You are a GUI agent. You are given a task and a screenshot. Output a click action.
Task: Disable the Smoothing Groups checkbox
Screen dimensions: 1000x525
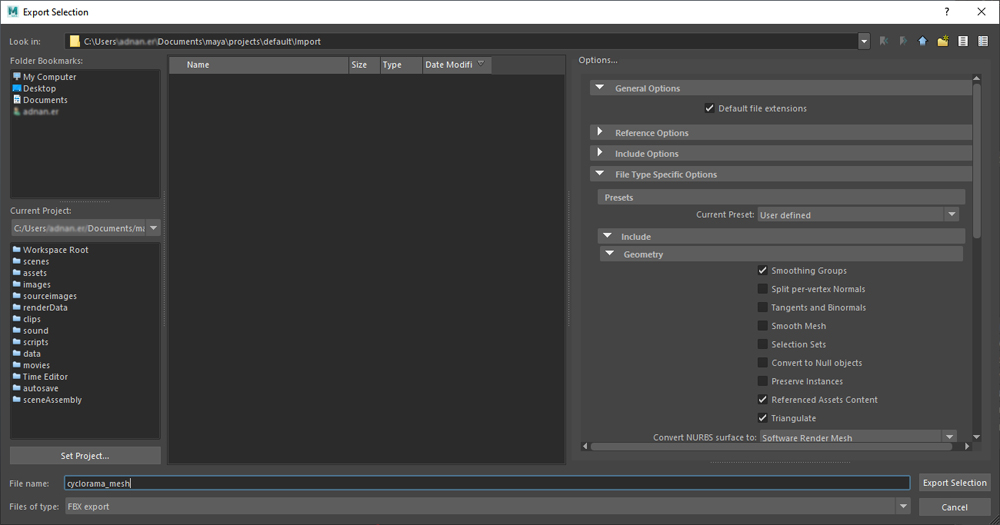coord(763,271)
